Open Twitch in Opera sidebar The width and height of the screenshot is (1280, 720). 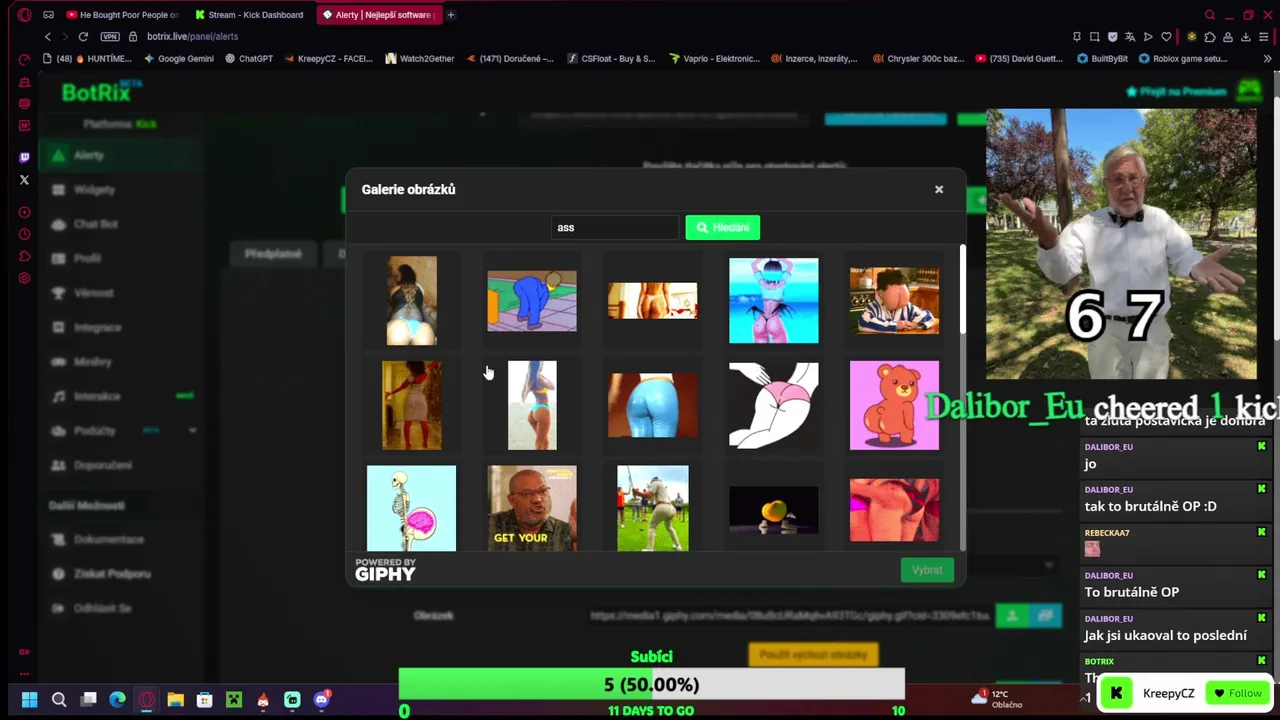tap(24, 157)
